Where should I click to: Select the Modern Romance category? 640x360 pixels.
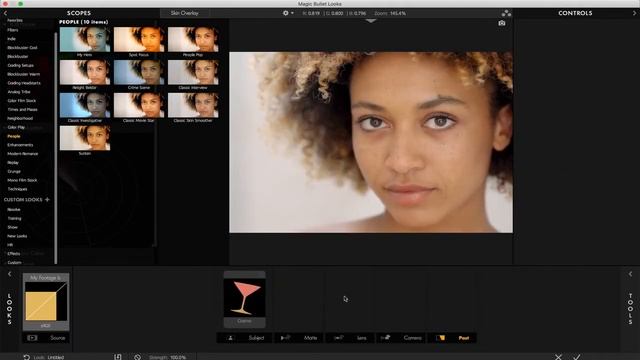tap(22, 154)
